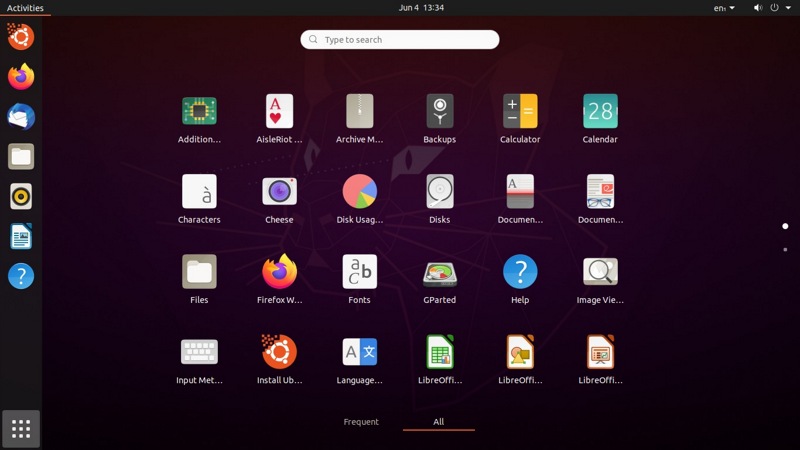Open the Calculator app
This screenshot has width=800, height=450.
coord(520,111)
